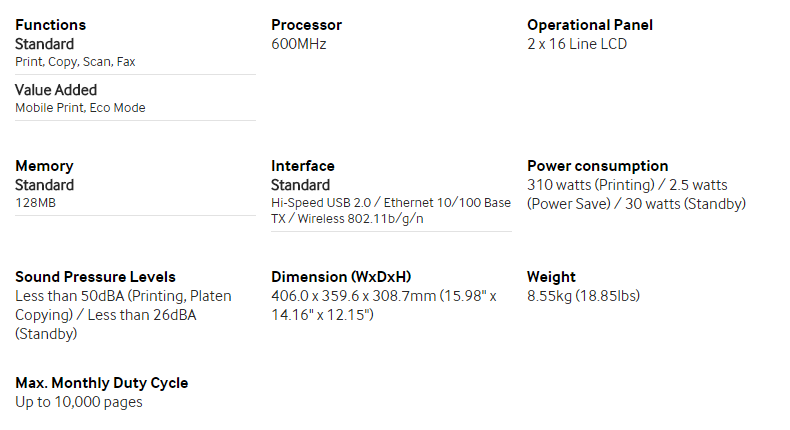
Task: Click the Up to 10,000 pages text
Action: 79,402
